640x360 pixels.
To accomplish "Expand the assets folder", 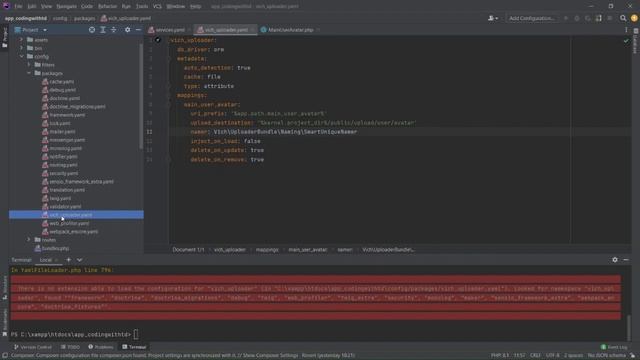I will [x=21, y=40].
